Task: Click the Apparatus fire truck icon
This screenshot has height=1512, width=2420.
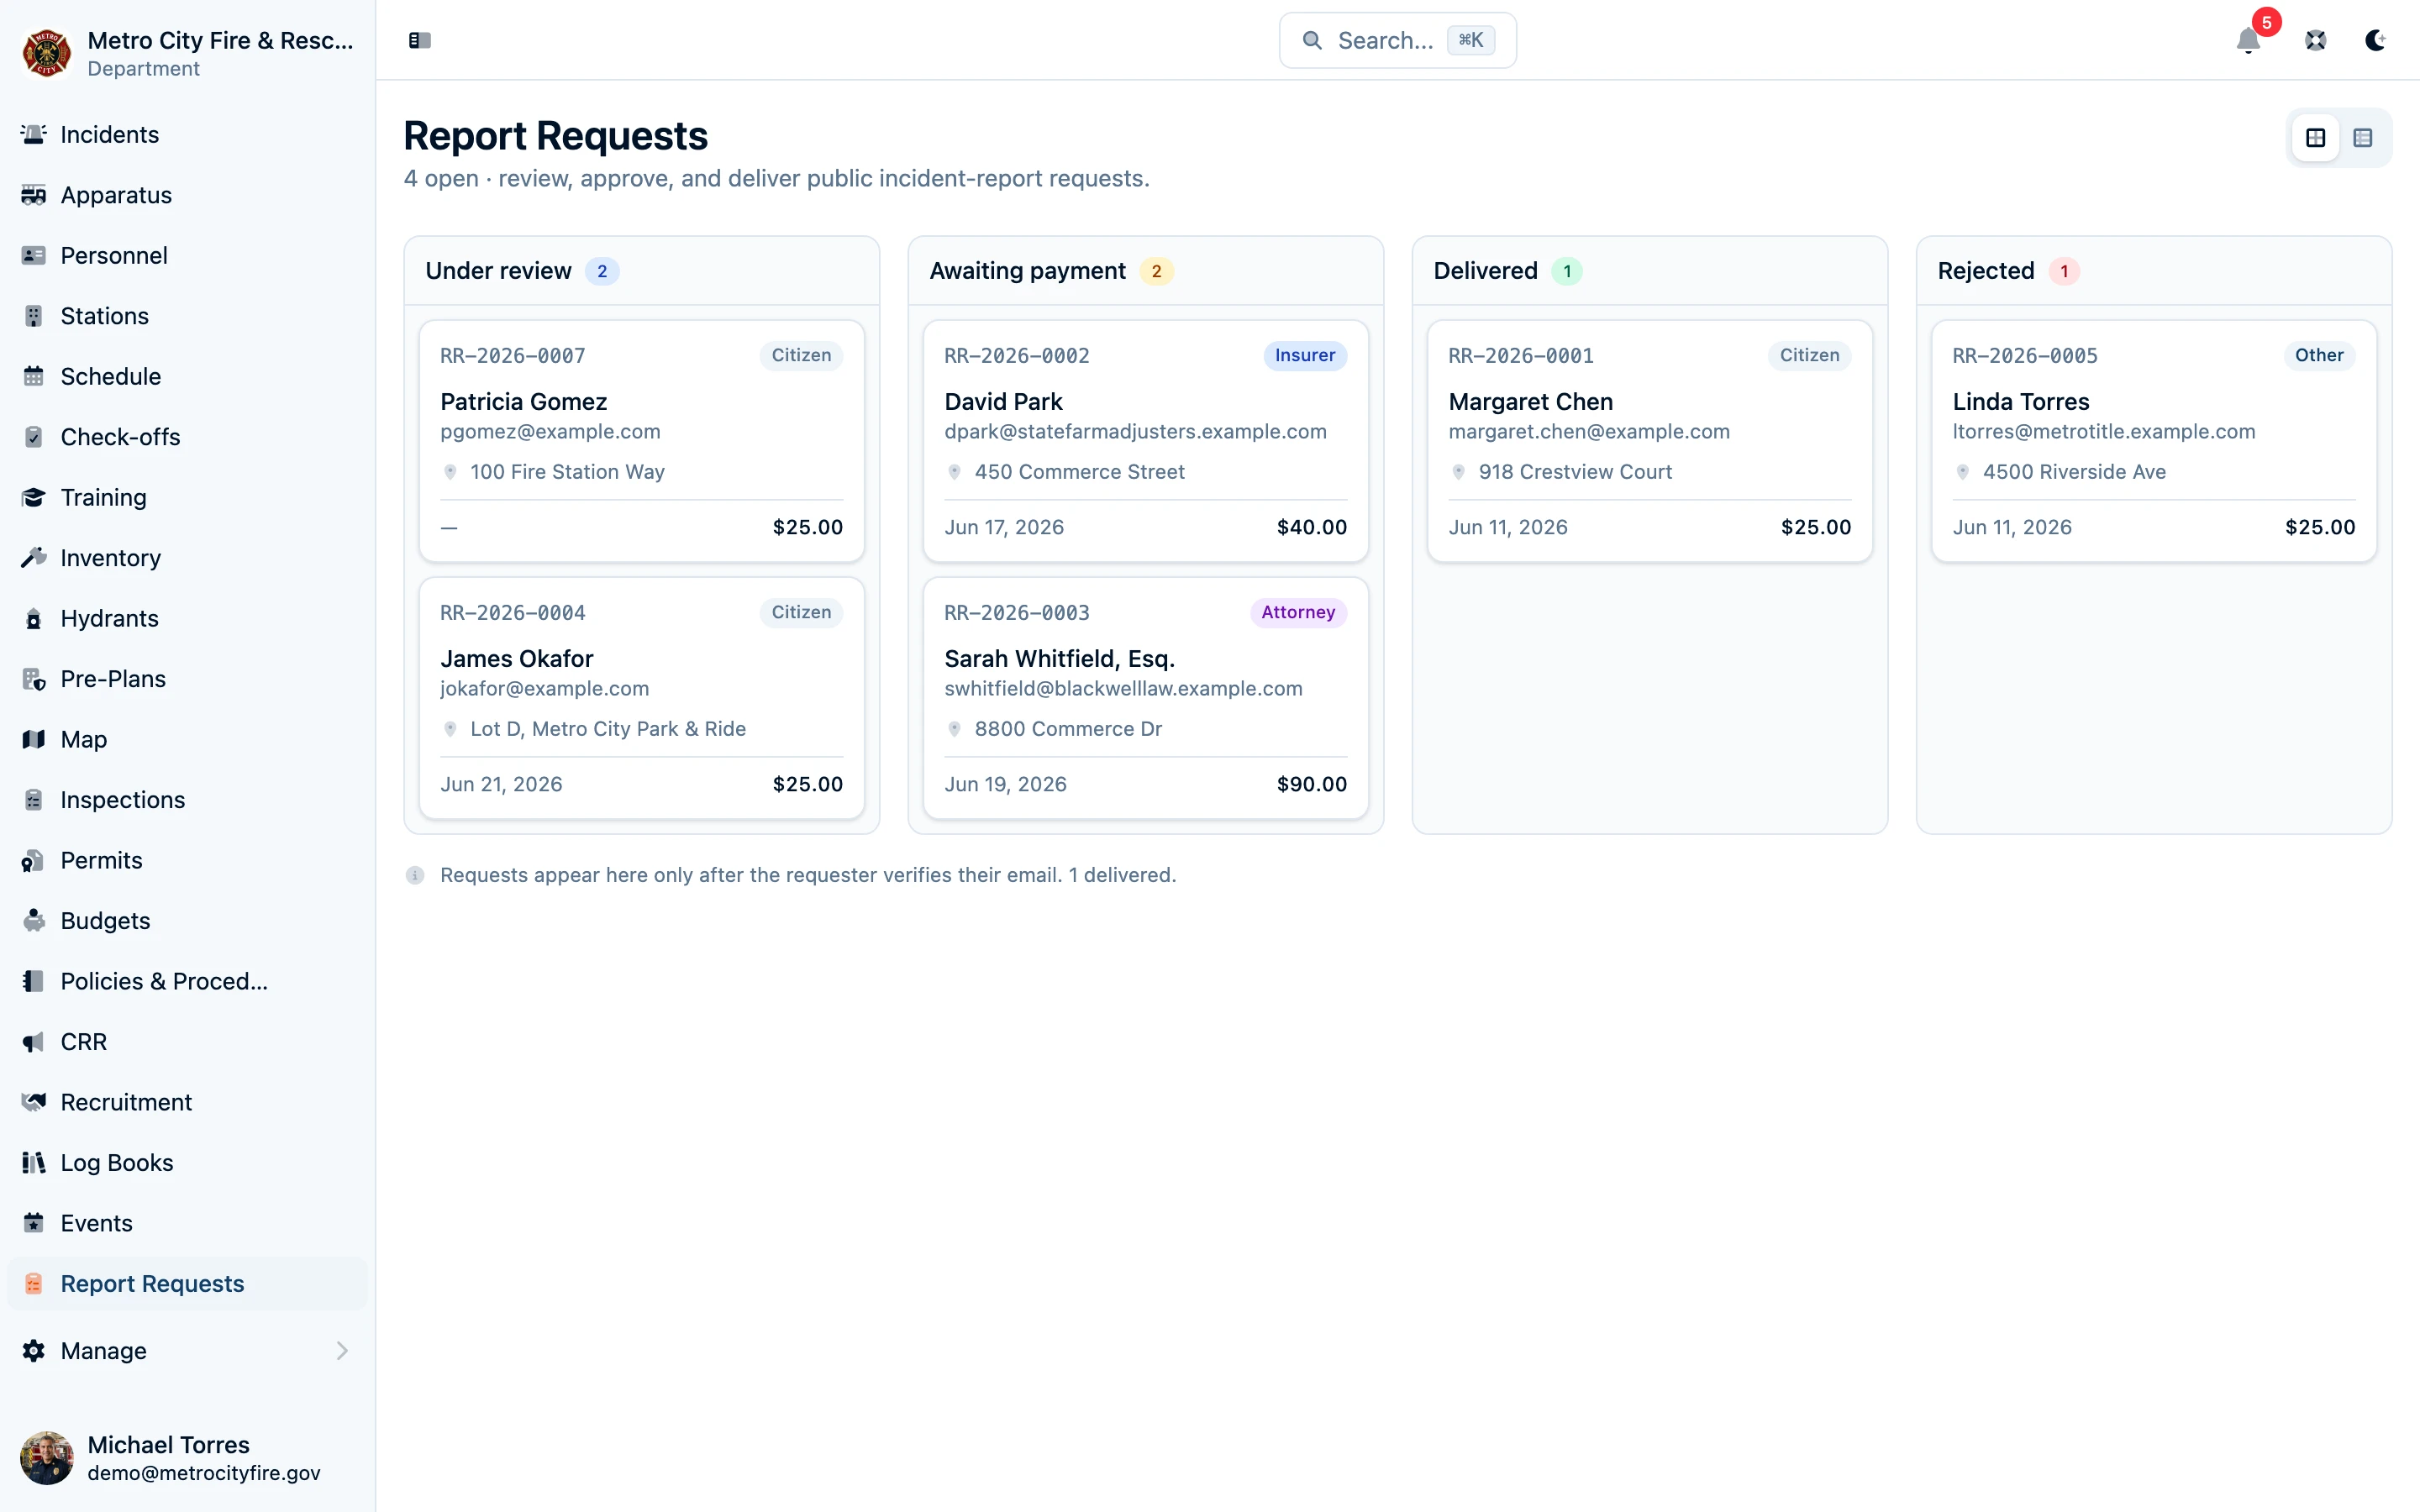Action: [x=34, y=195]
